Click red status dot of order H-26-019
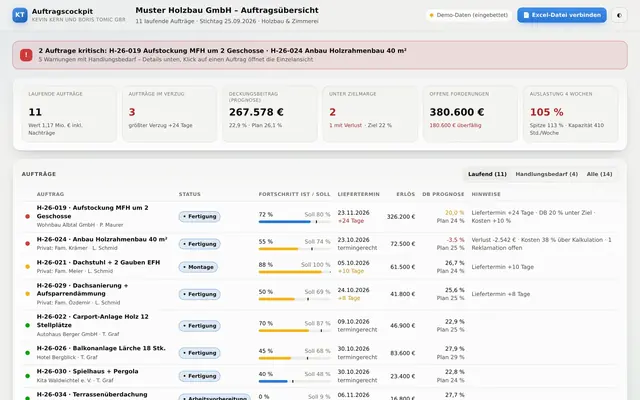Viewport: 640px width, 400px height. 27,216
